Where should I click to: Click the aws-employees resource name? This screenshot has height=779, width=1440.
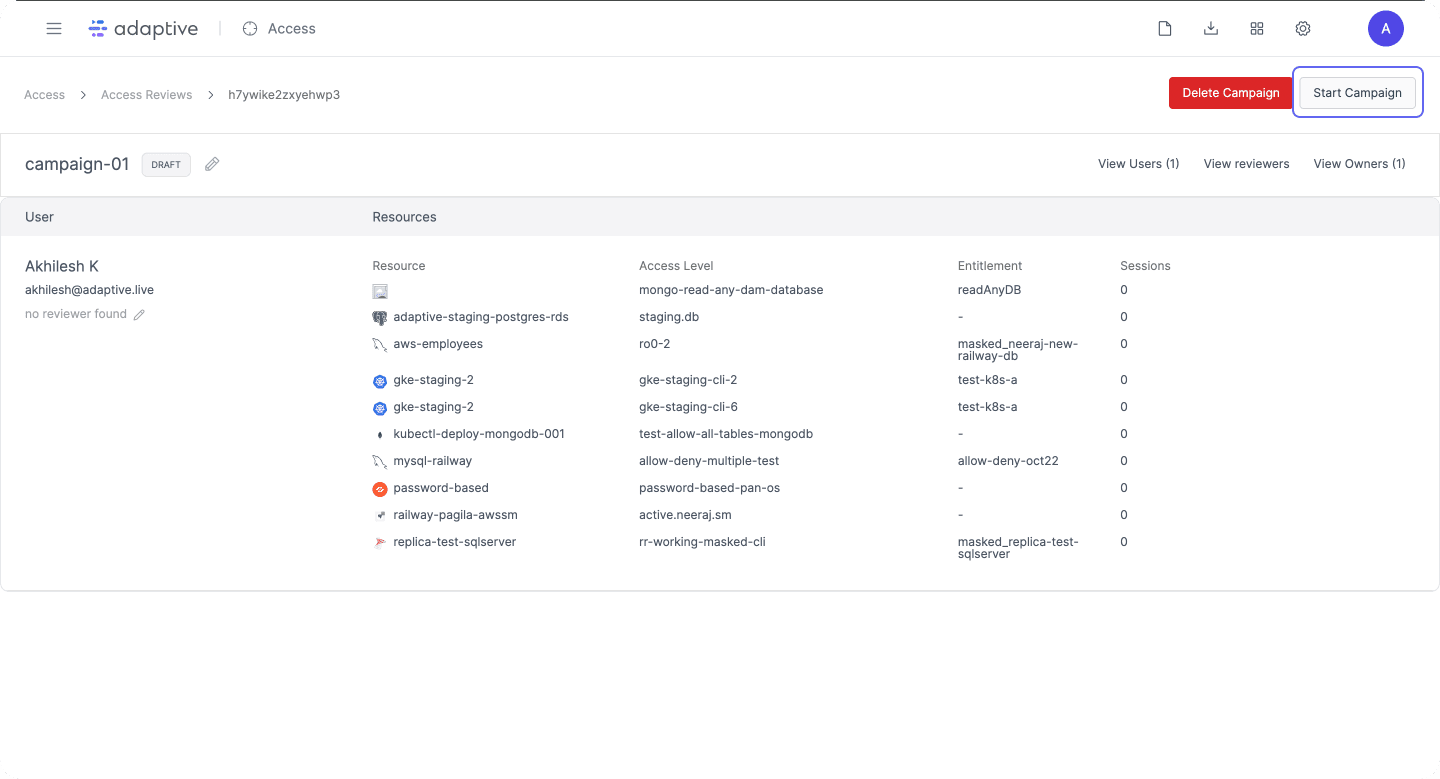coord(438,344)
